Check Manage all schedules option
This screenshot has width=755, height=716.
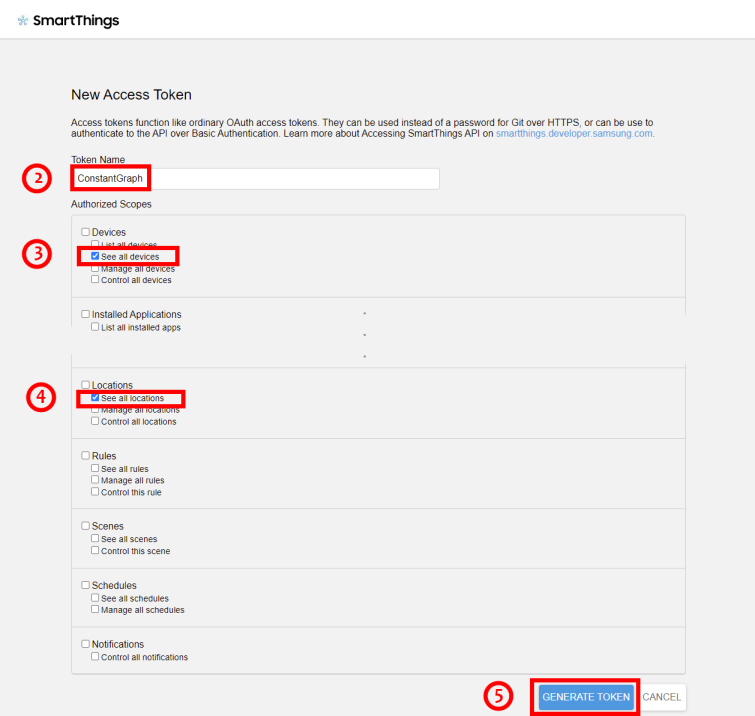(x=95, y=609)
